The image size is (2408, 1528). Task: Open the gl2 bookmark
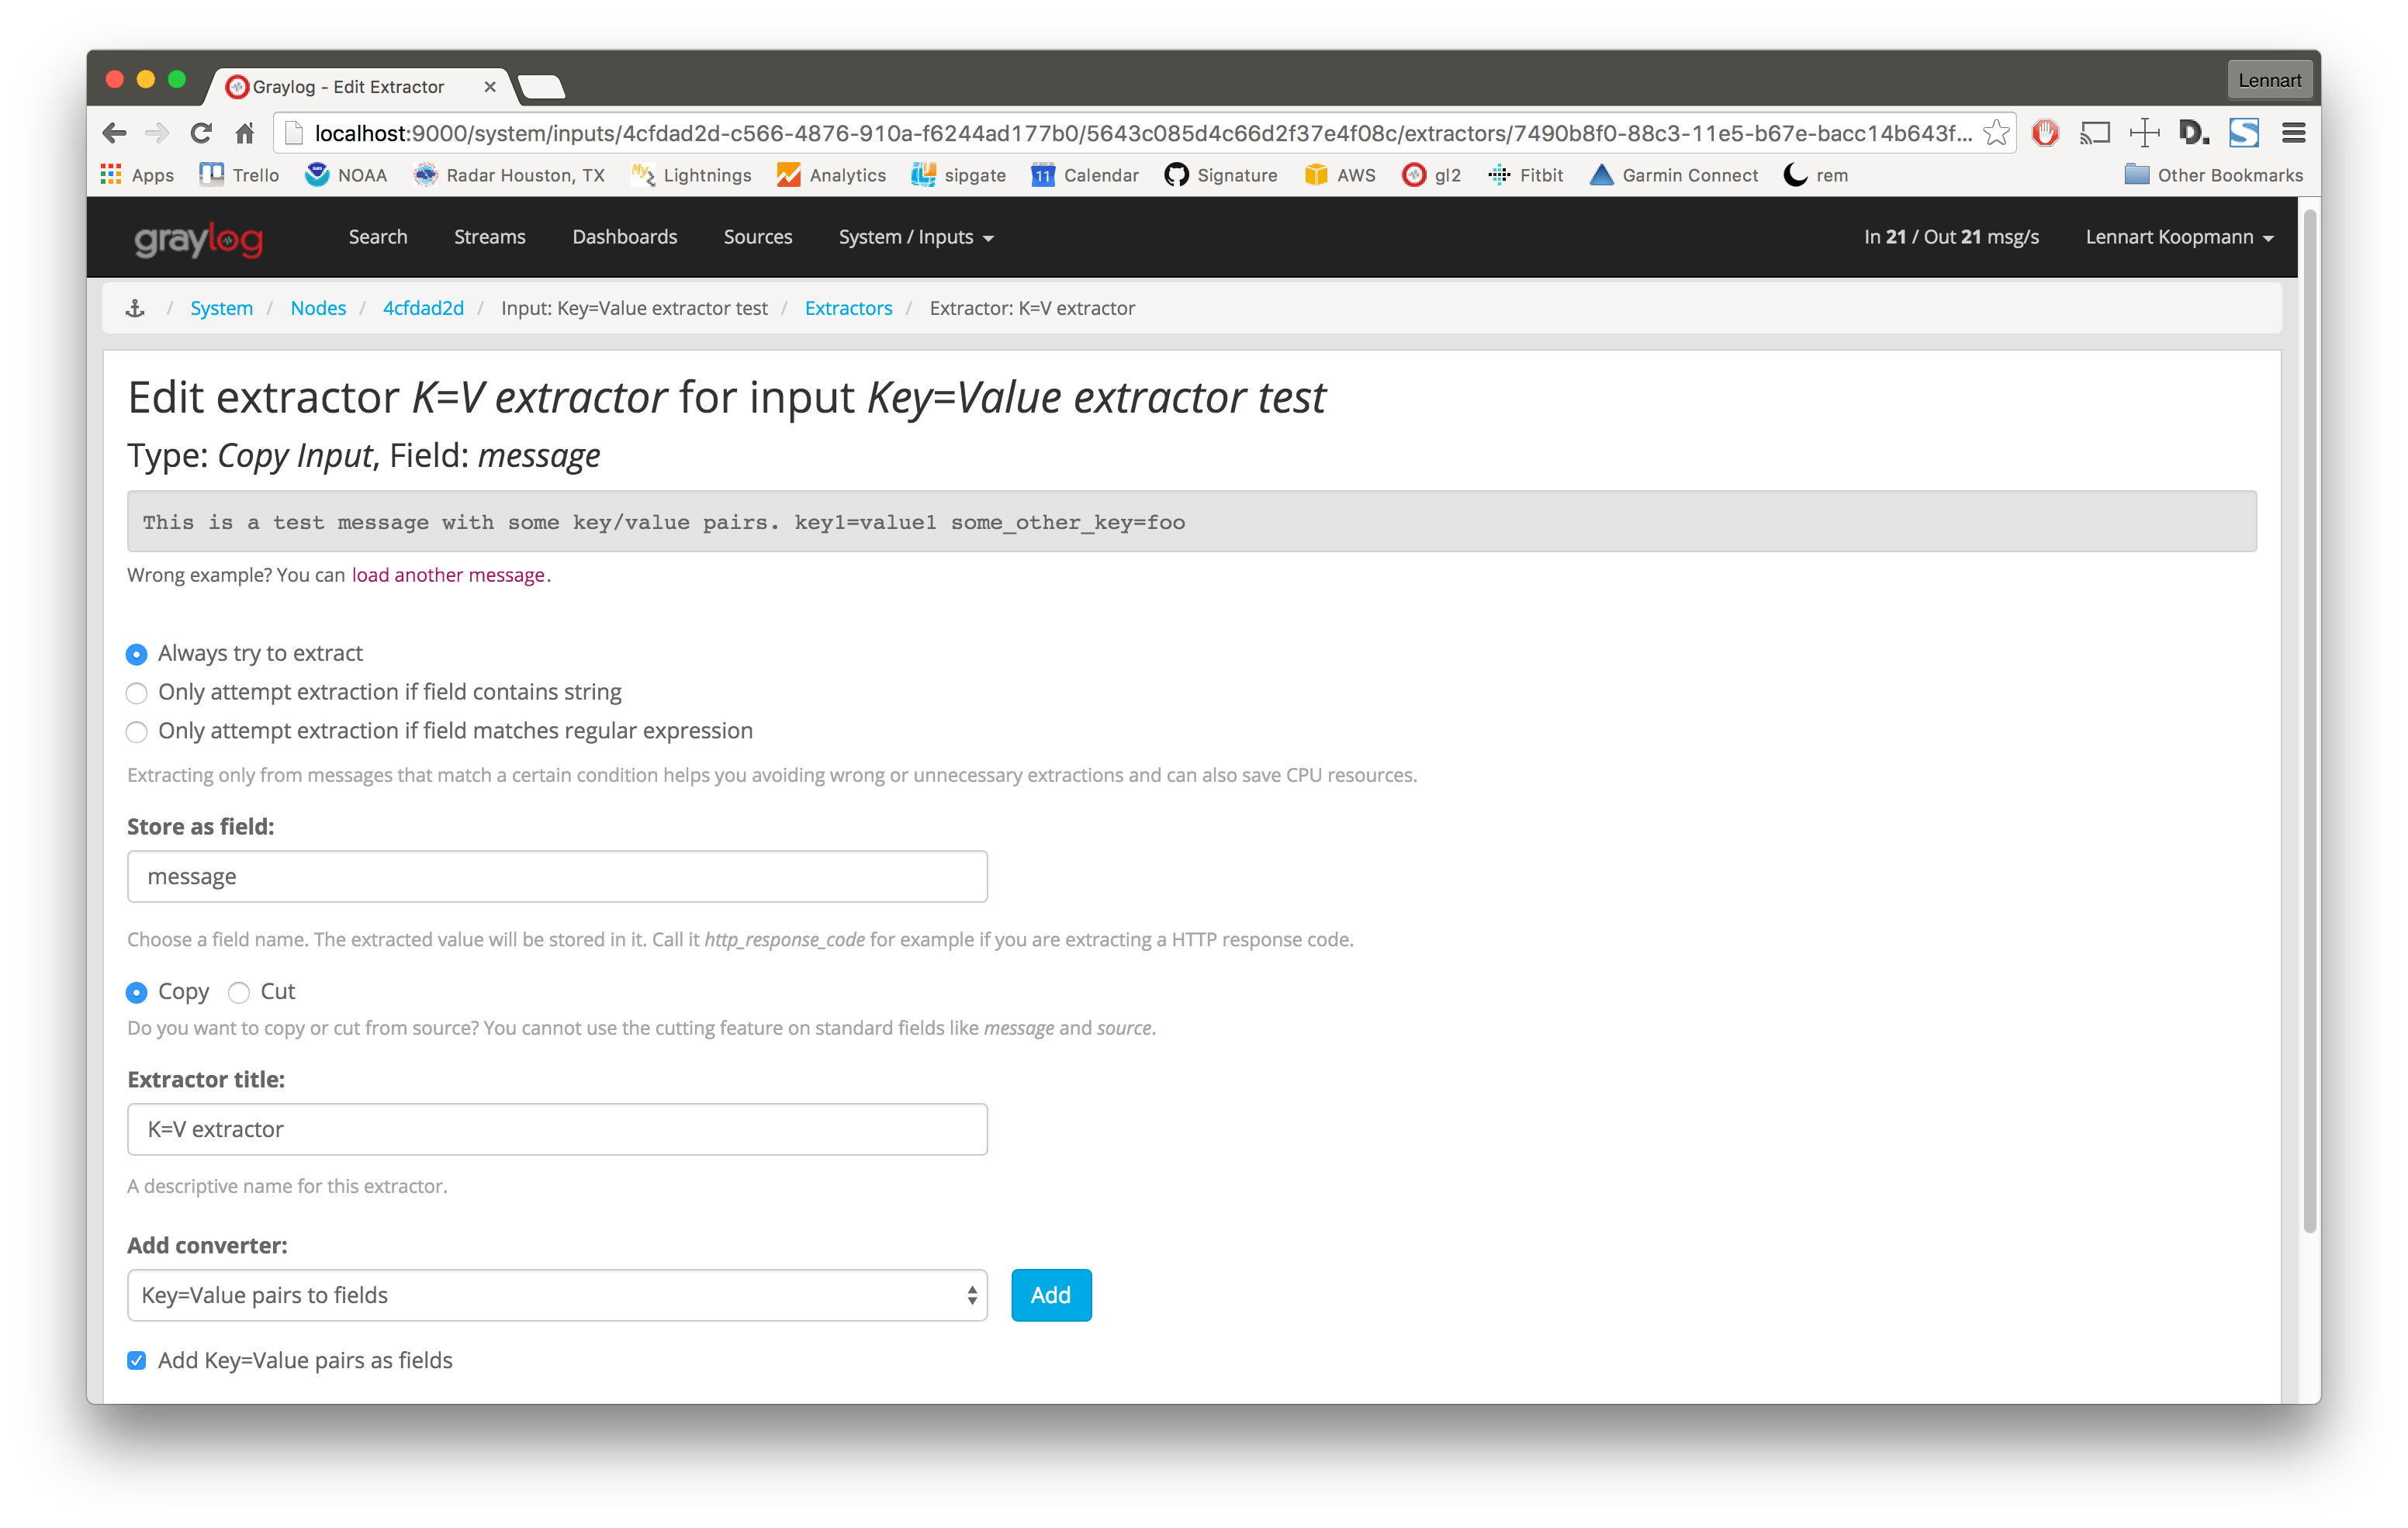tap(1431, 174)
